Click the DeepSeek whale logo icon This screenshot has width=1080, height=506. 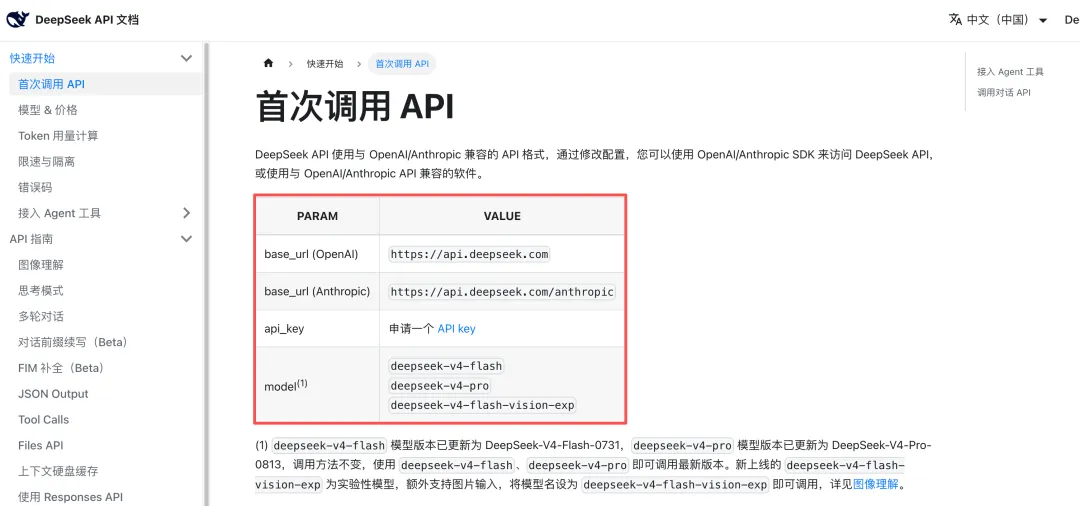[18, 20]
